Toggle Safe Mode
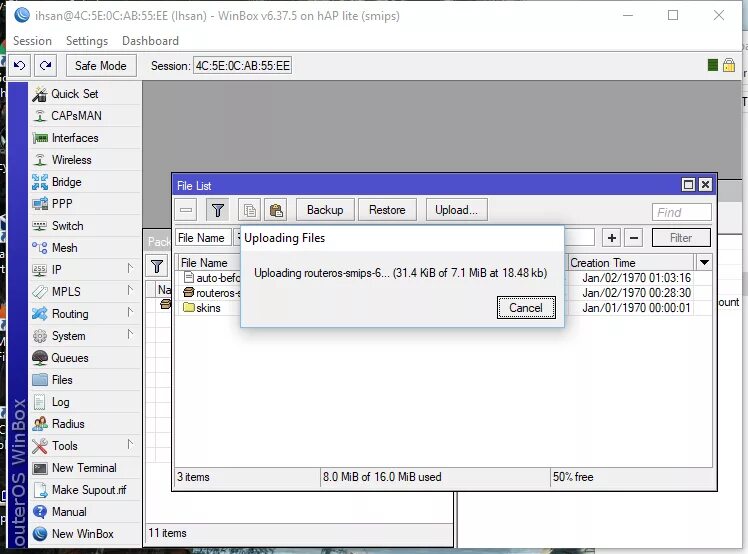 [101, 65]
